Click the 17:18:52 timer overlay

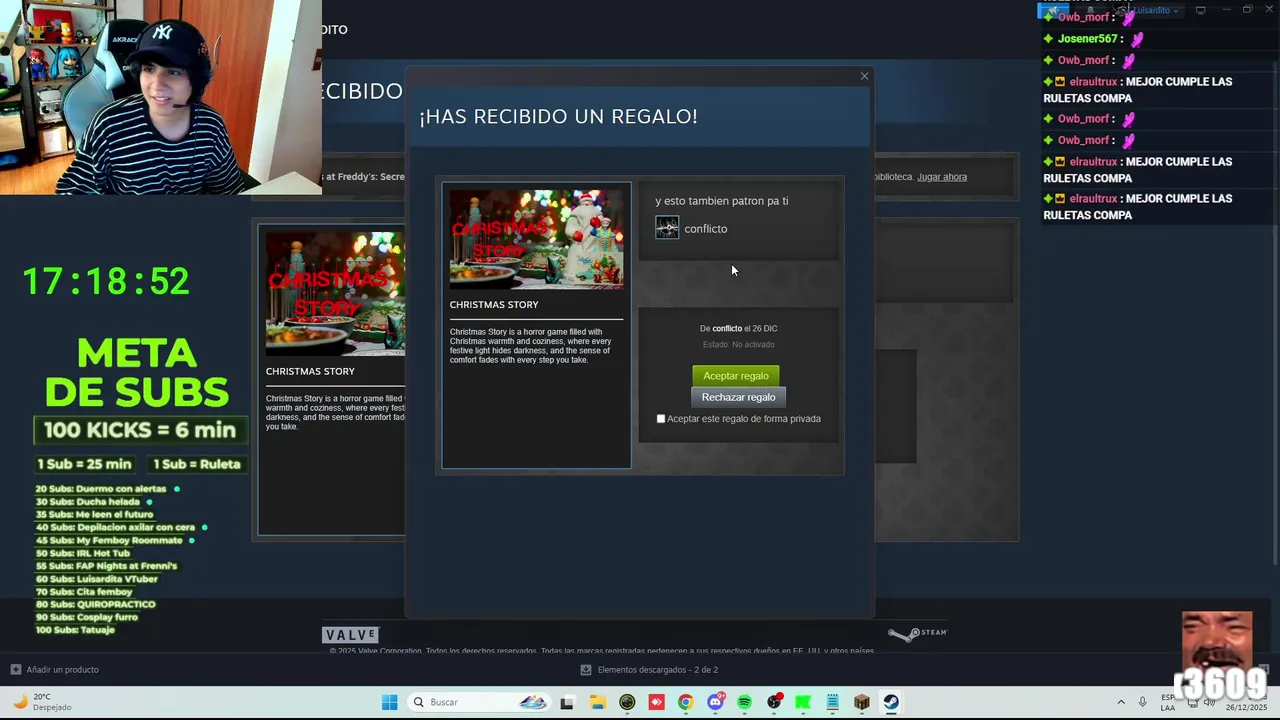[106, 282]
